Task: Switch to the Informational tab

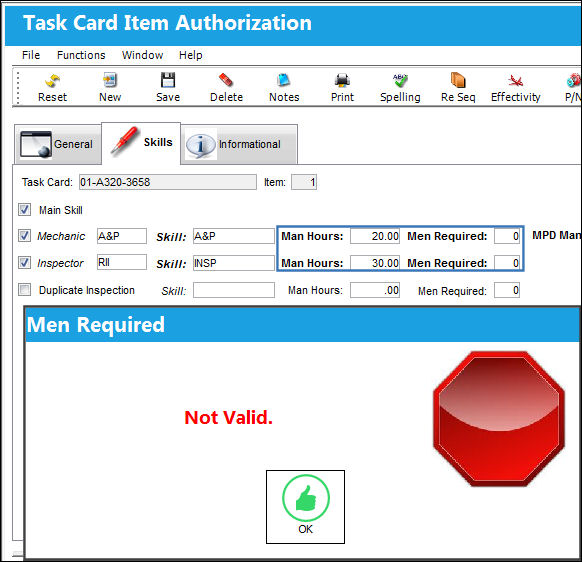Action: click(239, 144)
